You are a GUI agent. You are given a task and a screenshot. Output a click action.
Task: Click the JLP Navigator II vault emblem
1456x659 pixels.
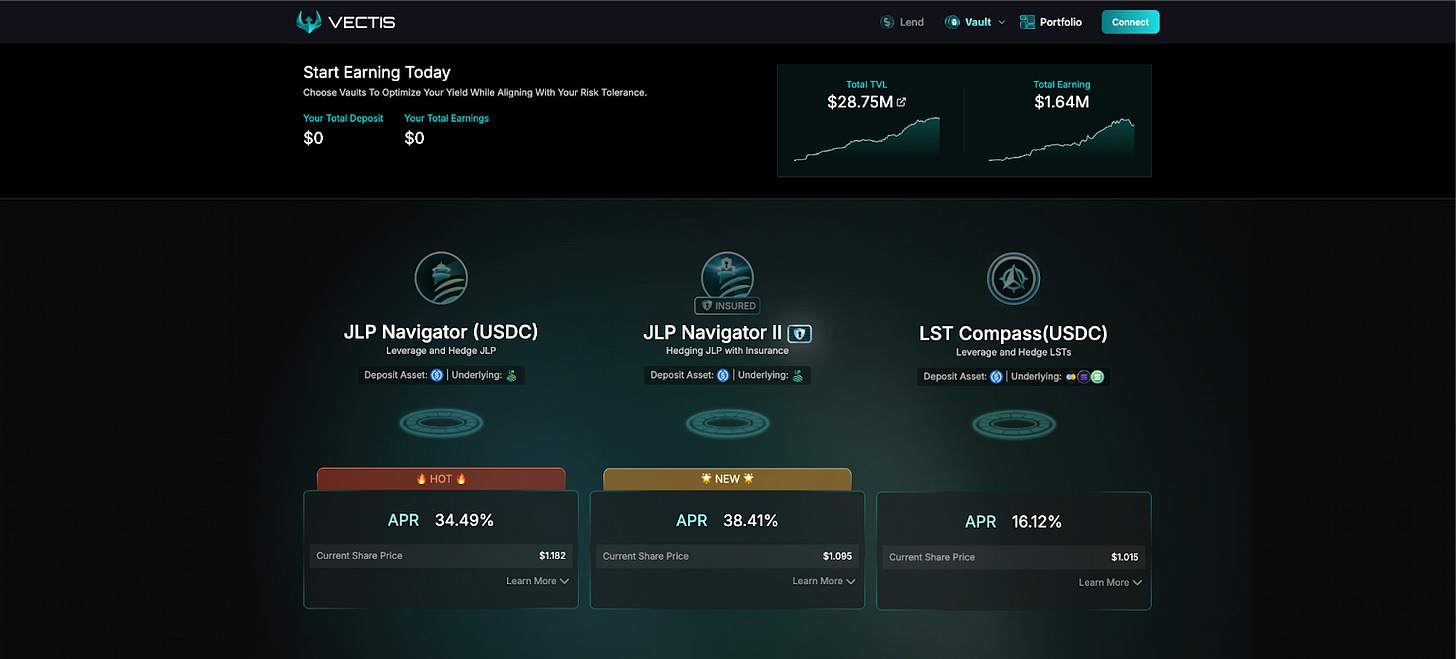pyautogui.click(x=727, y=276)
